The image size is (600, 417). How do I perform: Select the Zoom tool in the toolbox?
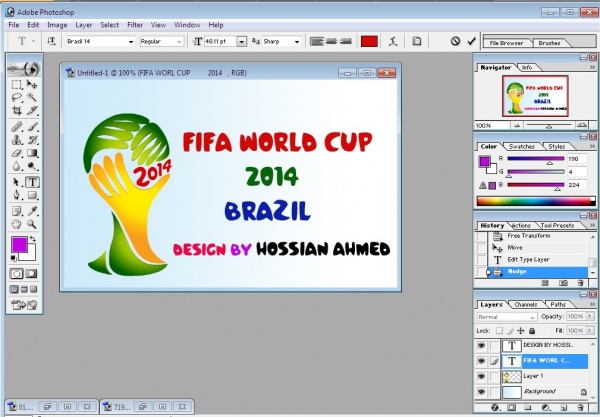pyautogui.click(x=32, y=225)
